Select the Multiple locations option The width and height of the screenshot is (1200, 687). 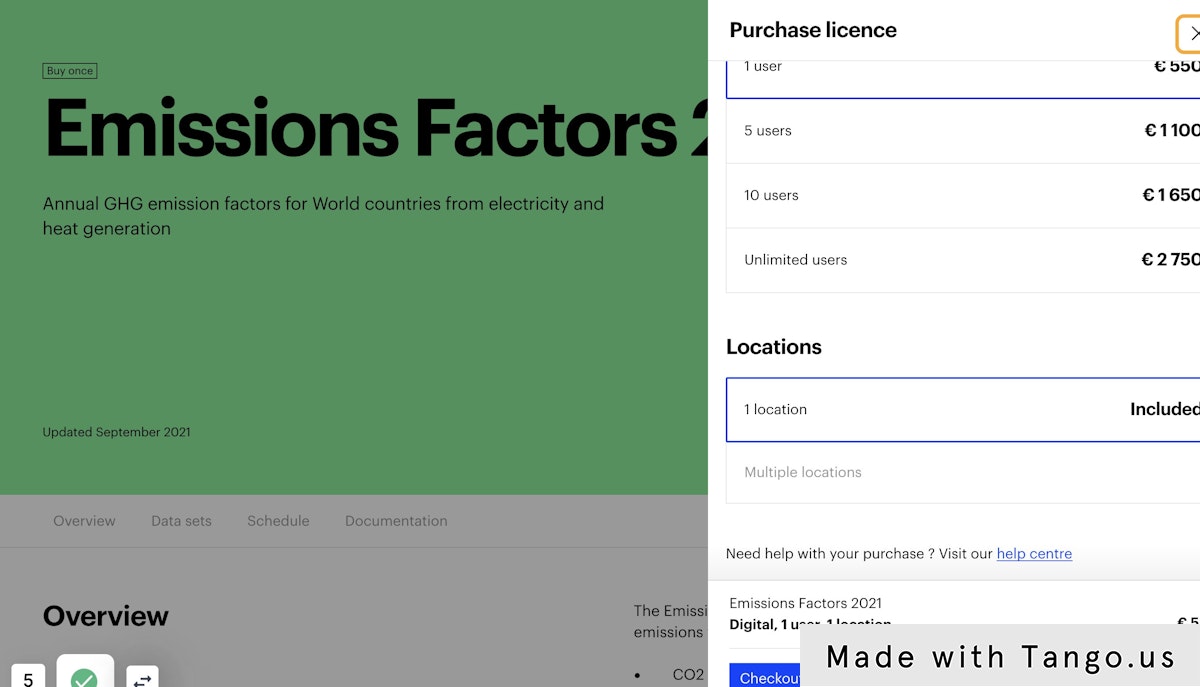(963, 472)
